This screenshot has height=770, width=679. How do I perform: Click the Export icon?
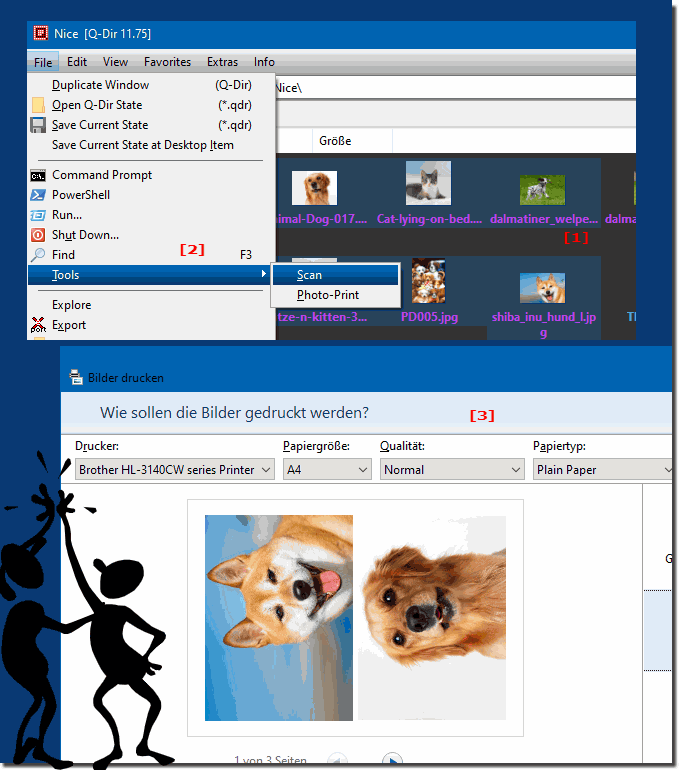click(38, 325)
